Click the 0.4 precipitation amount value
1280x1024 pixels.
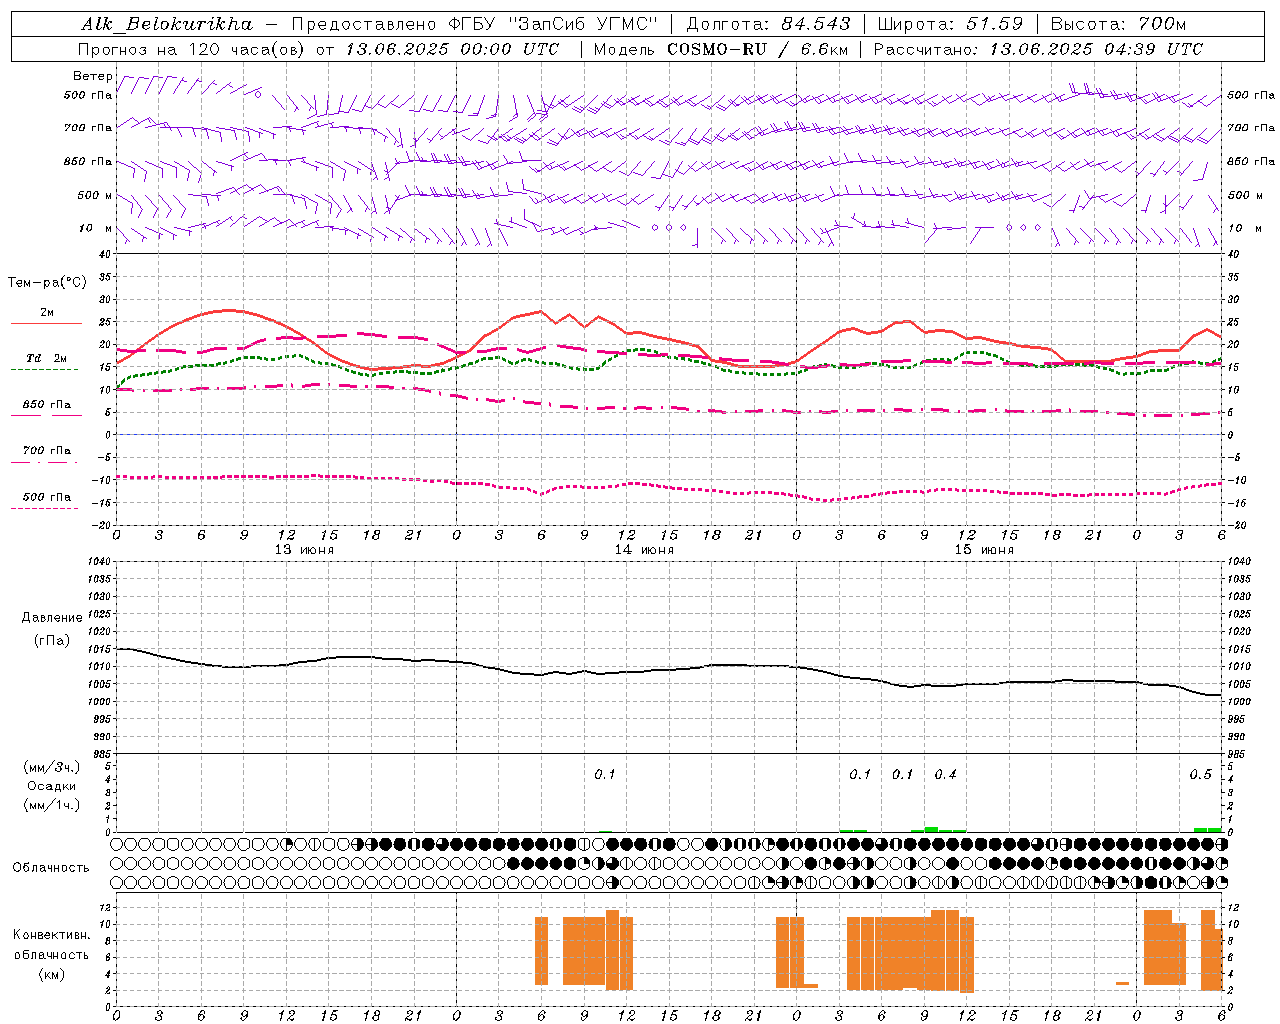945,775
